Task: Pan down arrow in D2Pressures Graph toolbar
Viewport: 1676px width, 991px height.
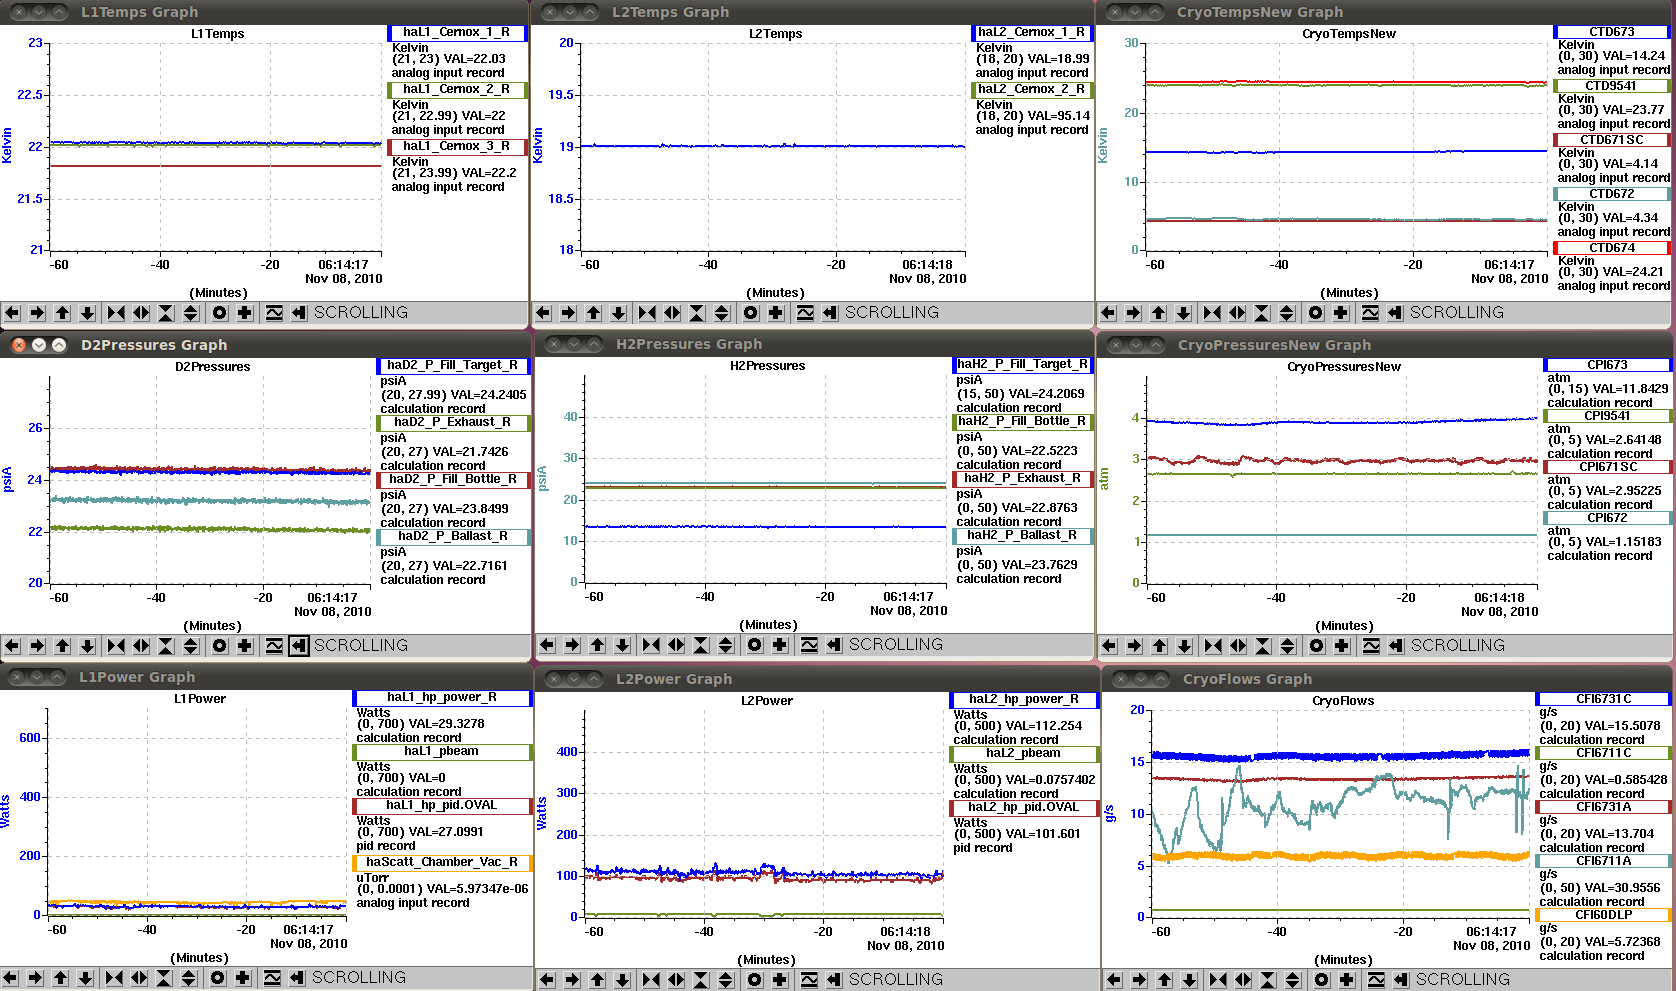Action: point(87,646)
